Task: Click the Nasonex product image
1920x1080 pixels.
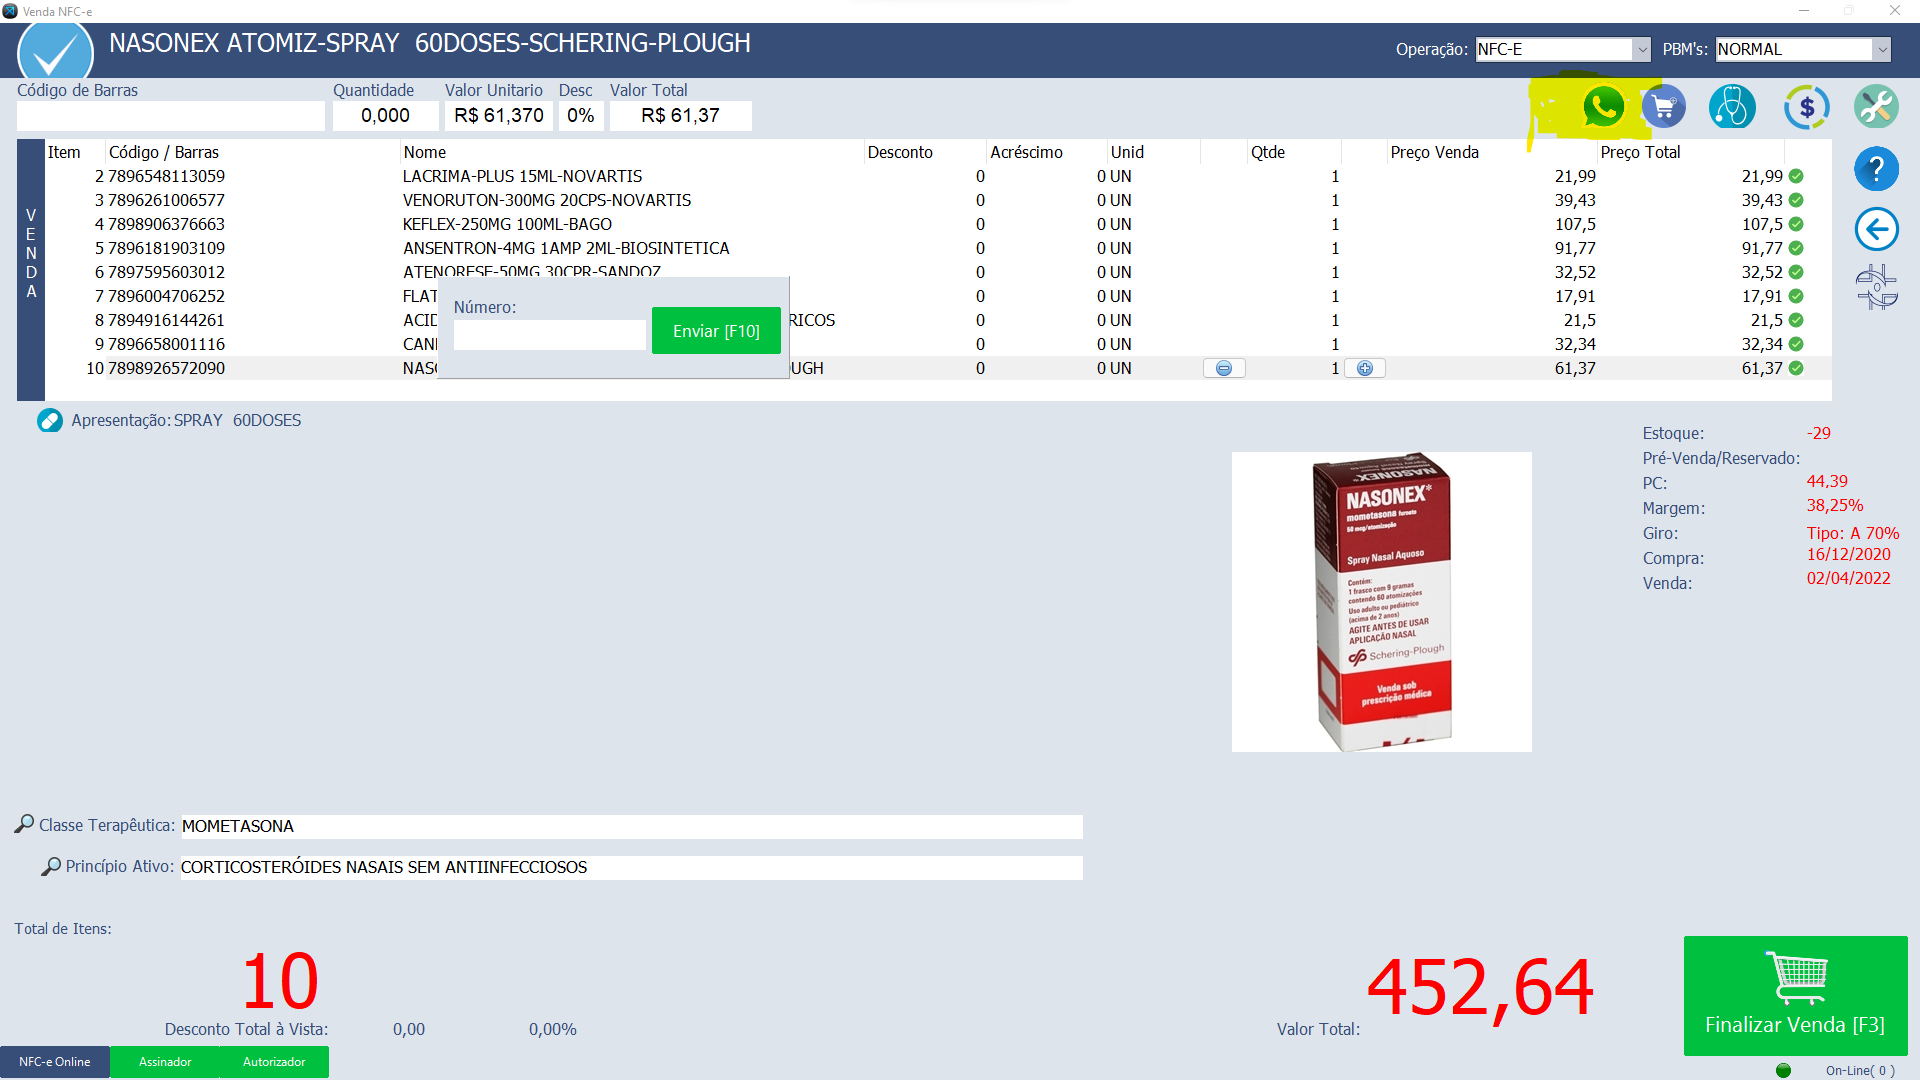Action: (x=1381, y=602)
